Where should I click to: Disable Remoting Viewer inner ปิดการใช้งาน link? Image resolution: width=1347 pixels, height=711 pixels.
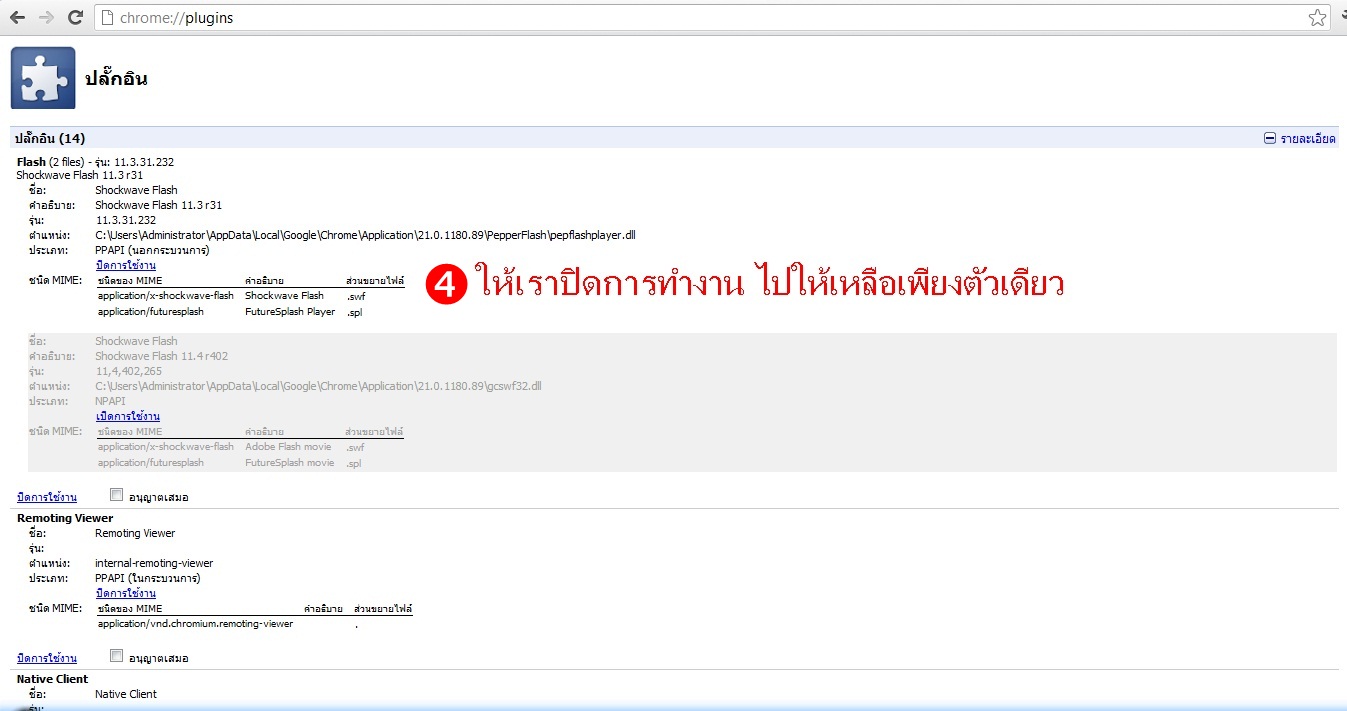(x=126, y=593)
